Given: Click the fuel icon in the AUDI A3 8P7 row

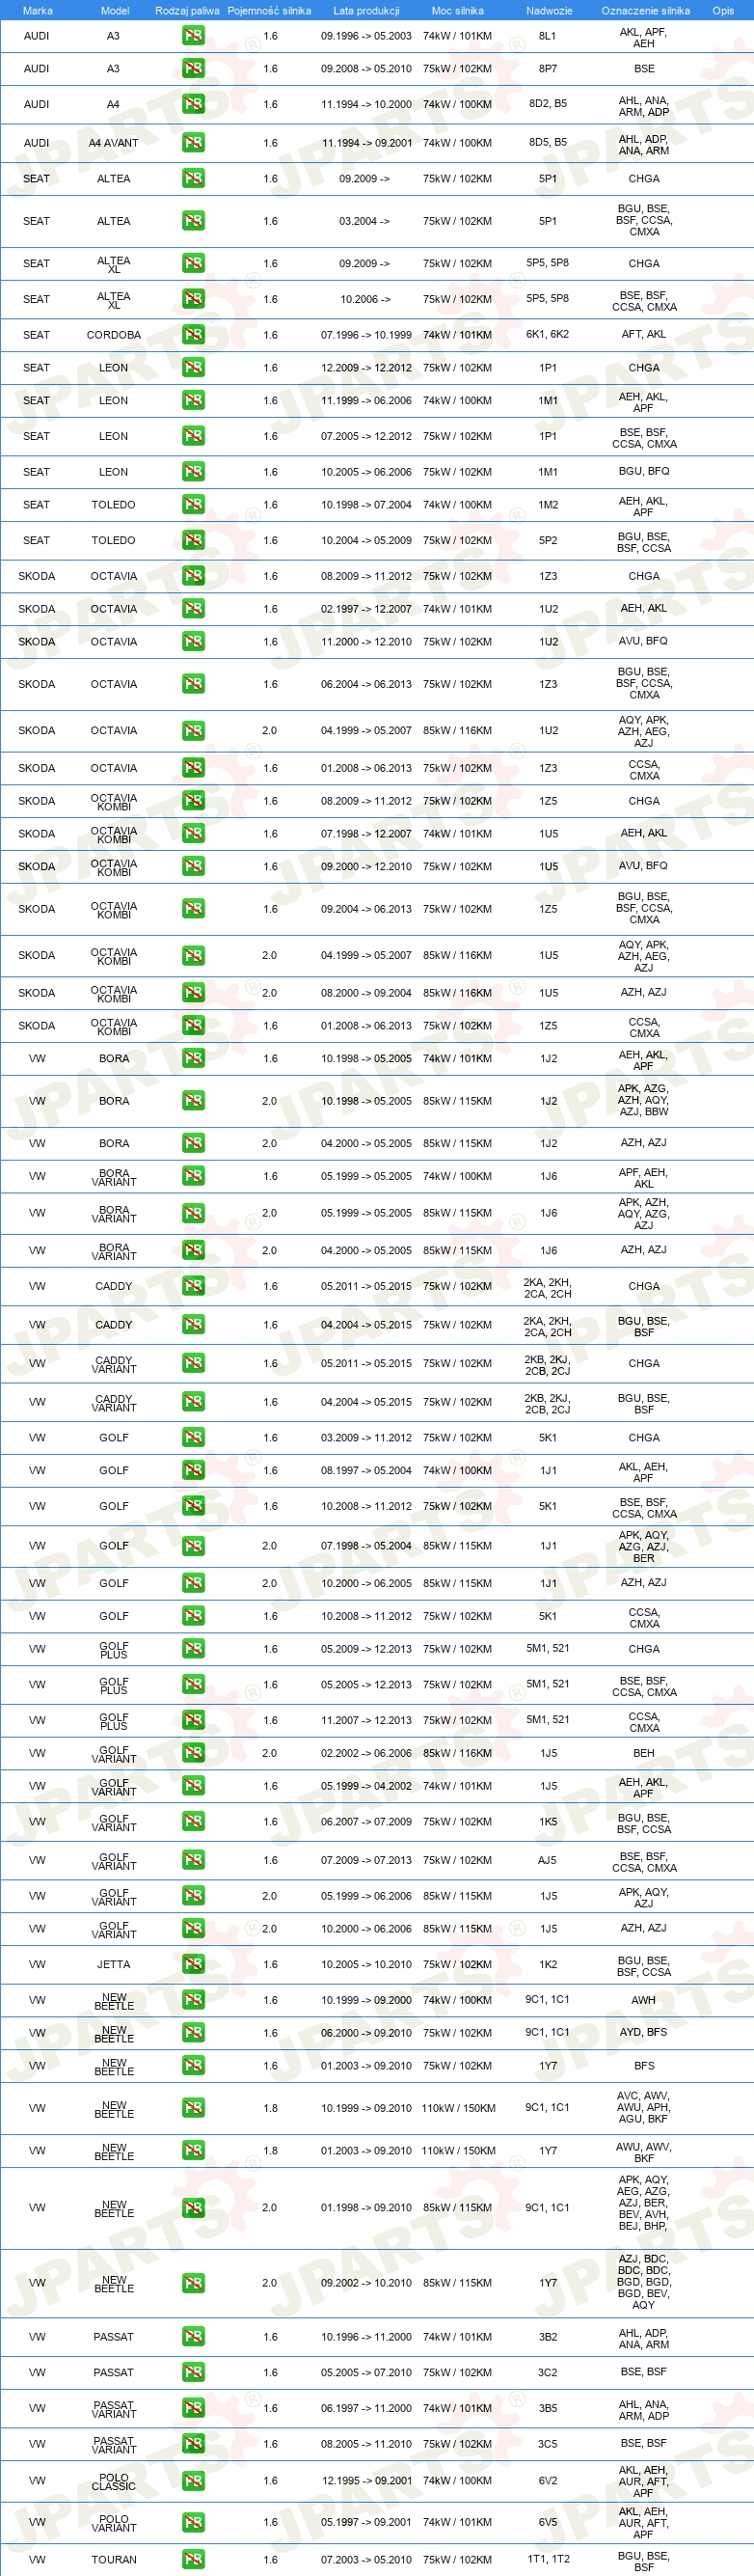Looking at the screenshot, I should coord(193,69).
